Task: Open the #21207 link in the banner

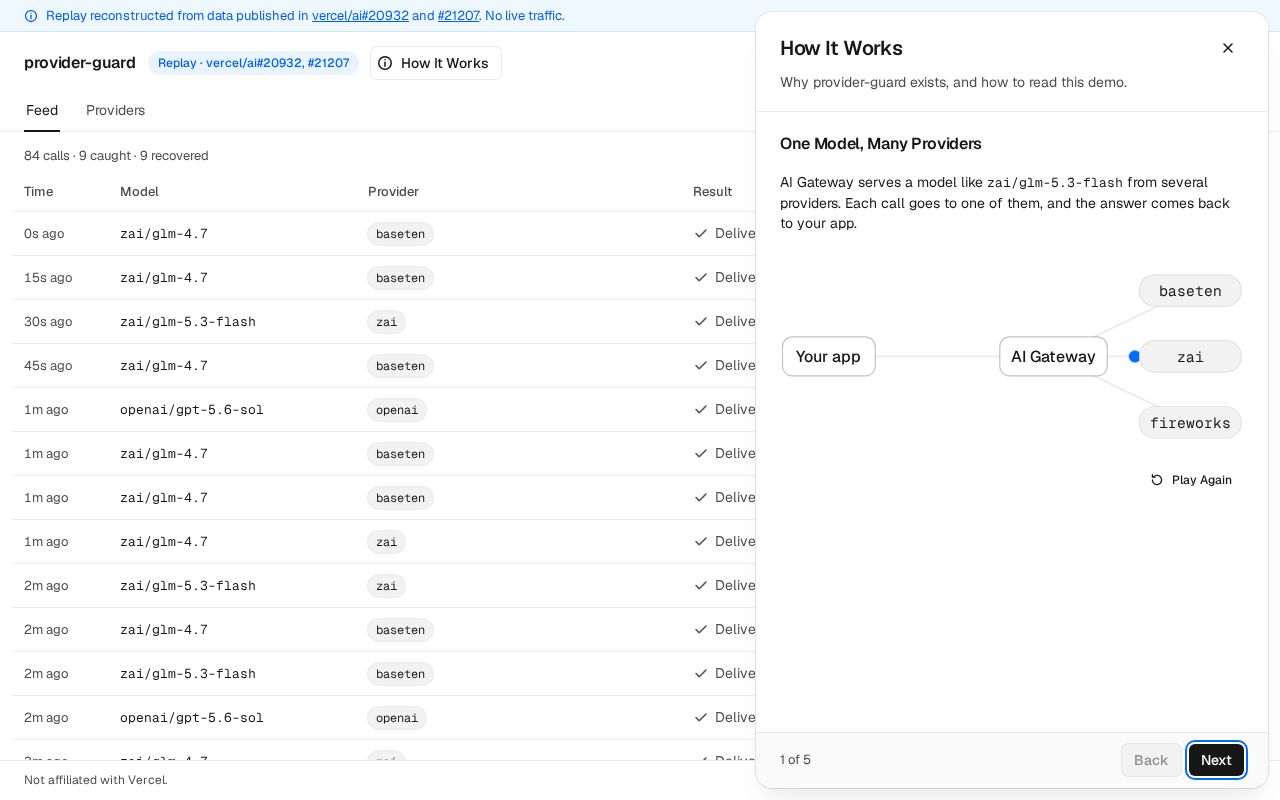Action: (x=458, y=16)
